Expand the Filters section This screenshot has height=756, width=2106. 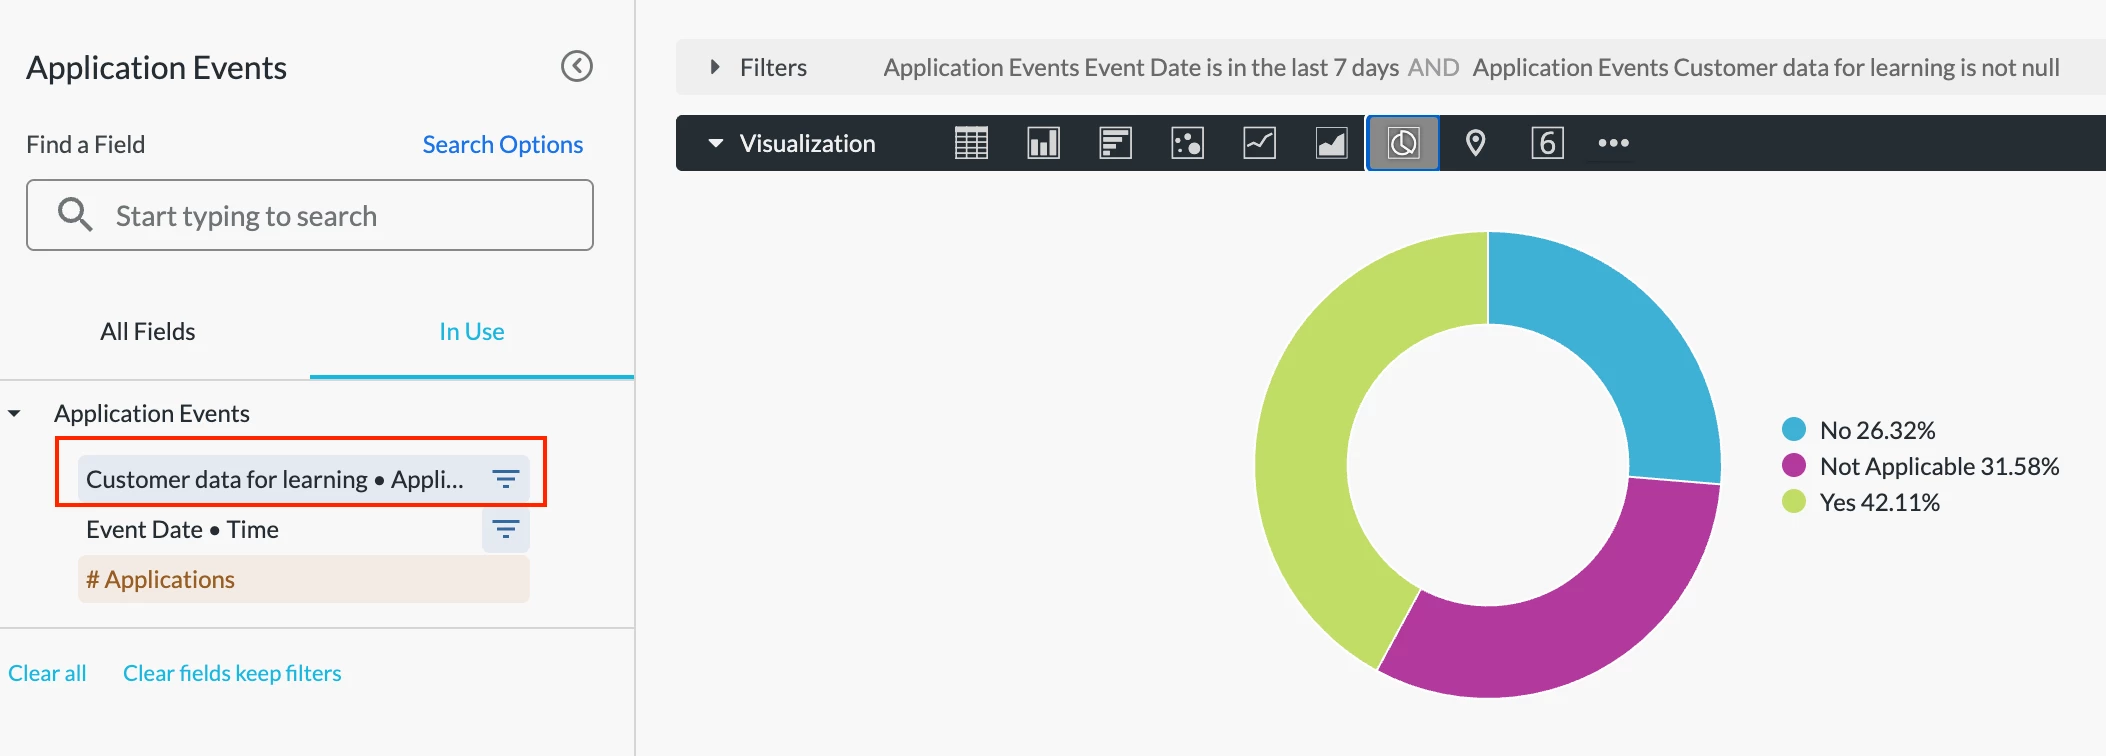tap(715, 67)
